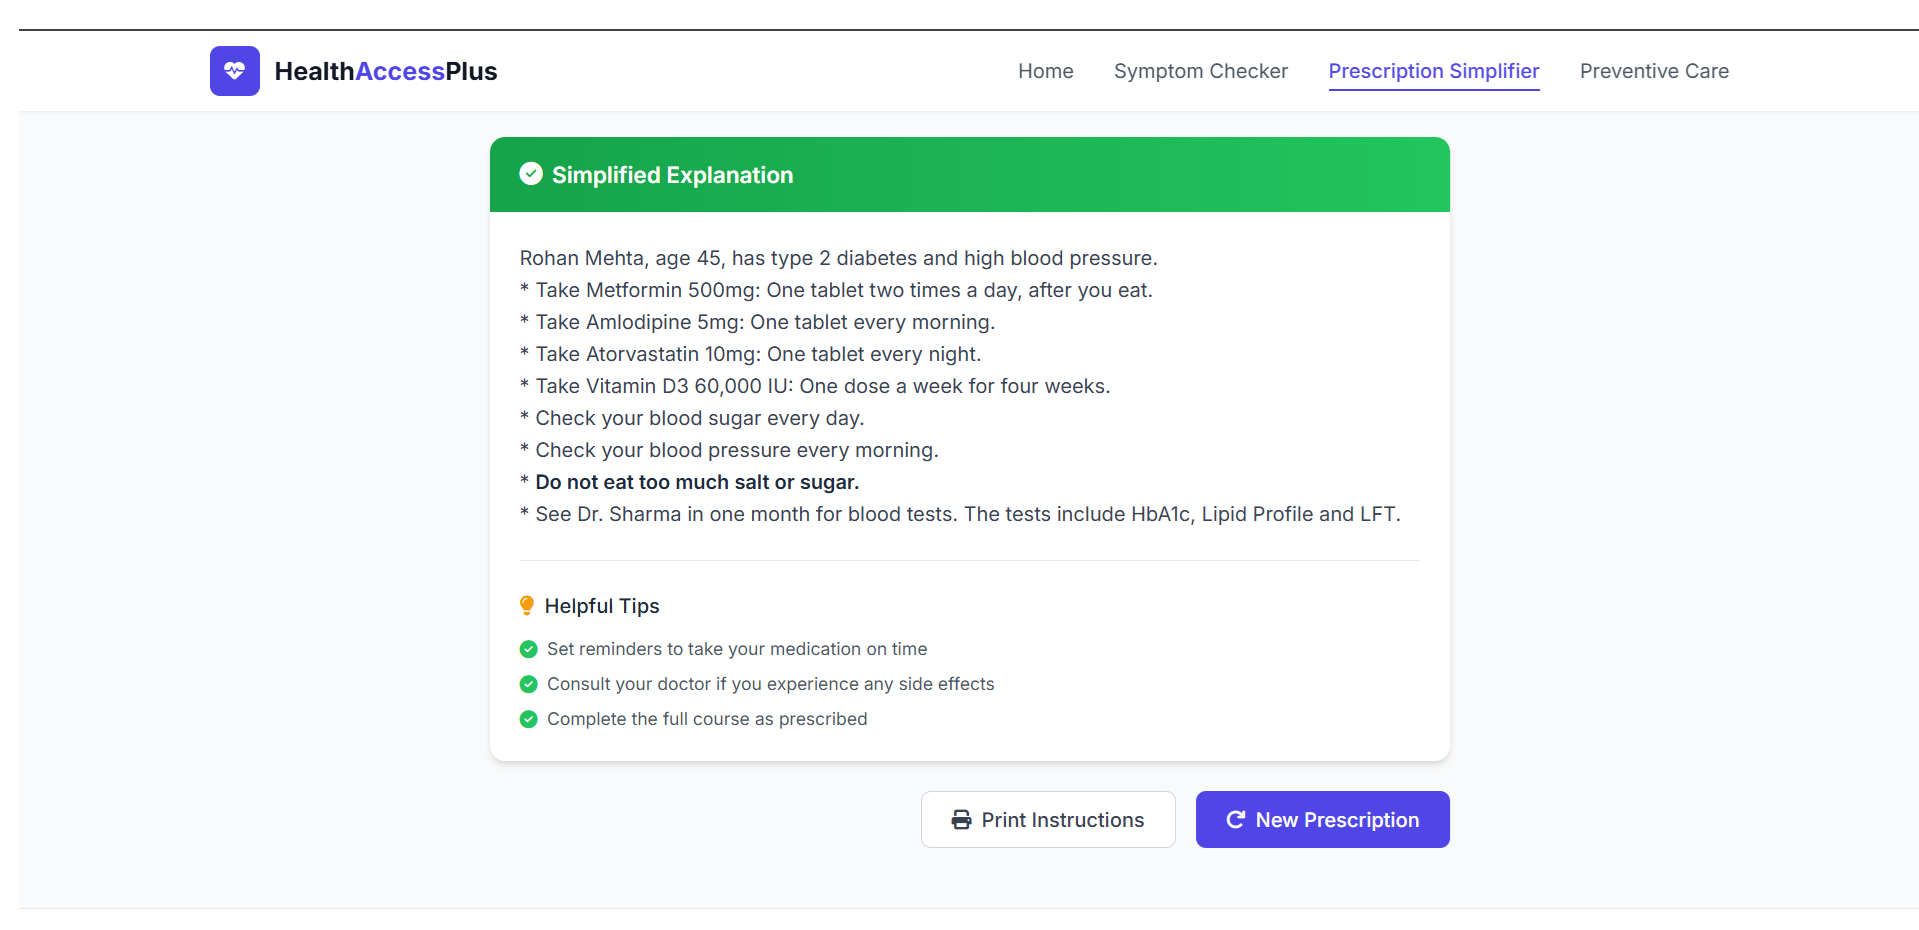Go to the Home page

(x=1045, y=71)
